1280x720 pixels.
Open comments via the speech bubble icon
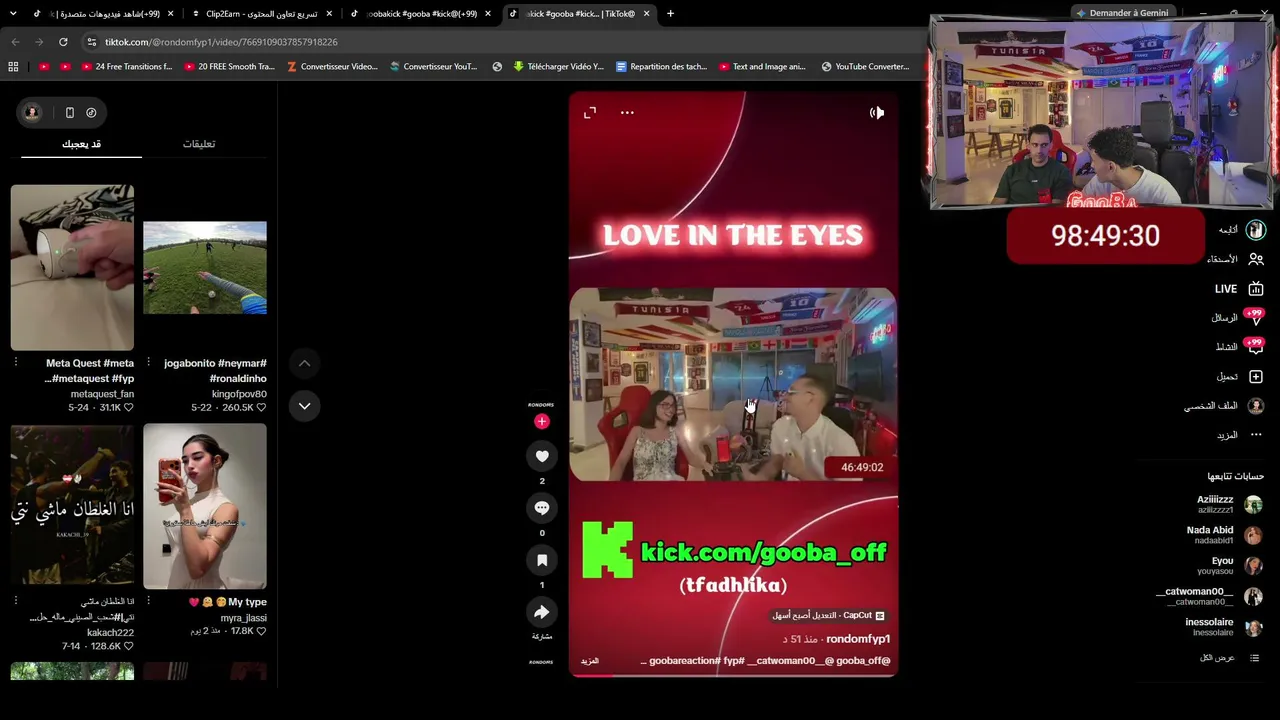pyautogui.click(x=542, y=508)
